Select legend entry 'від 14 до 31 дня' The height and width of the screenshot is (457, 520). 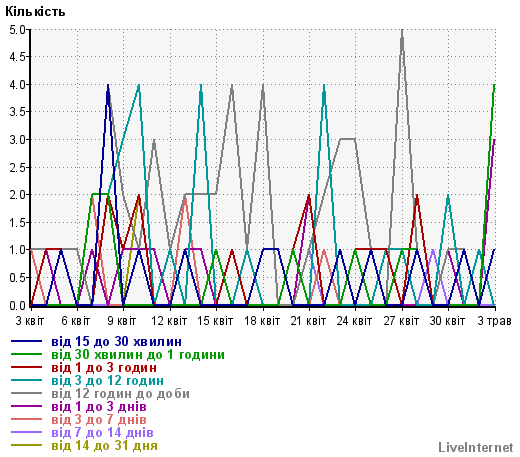(x=104, y=446)
